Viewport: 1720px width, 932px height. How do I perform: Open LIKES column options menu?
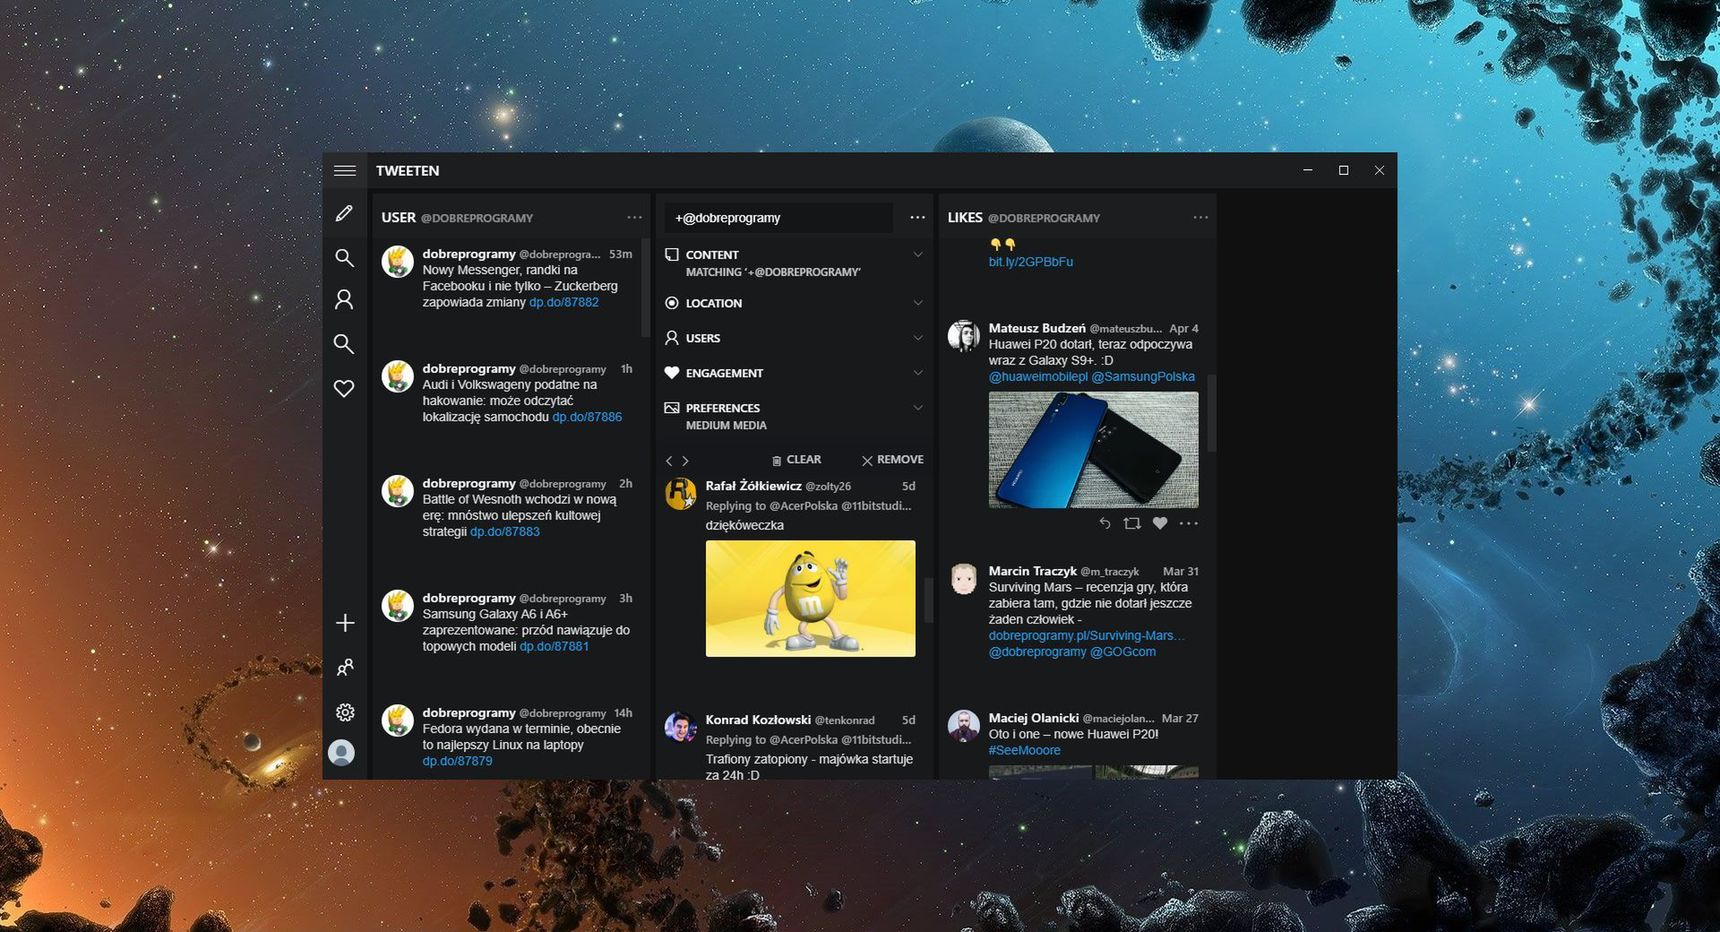(1201, 217)
